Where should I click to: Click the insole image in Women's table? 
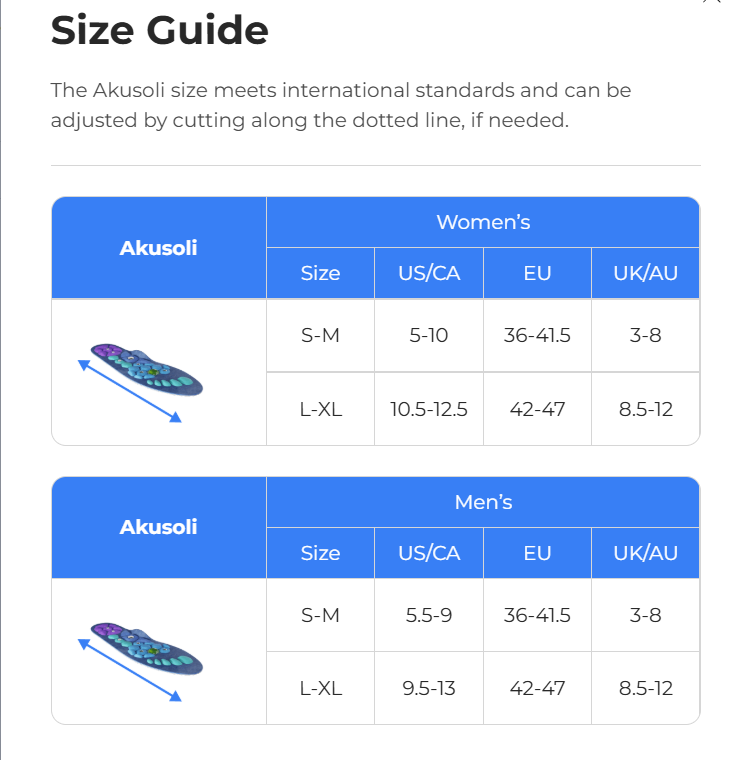point(146,370)
